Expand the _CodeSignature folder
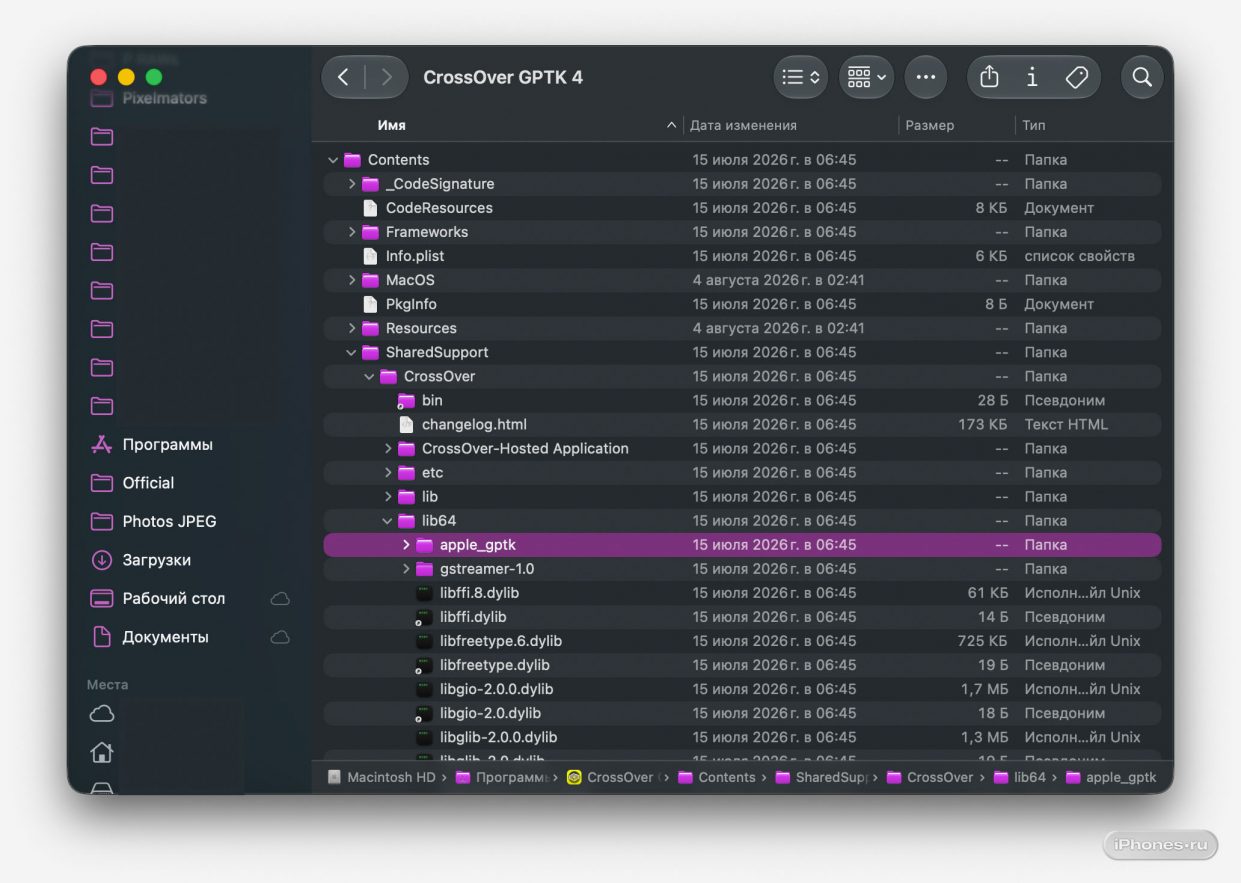This screenshot has width=1241, height=883. tap(352, 184)
